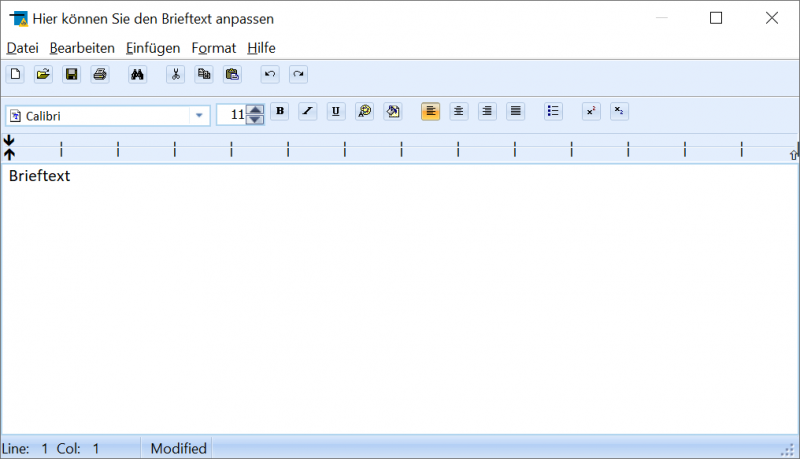This screenshot has width=800, height=459.
Task: Toggle italic formatting
Action: pos(308,111)
